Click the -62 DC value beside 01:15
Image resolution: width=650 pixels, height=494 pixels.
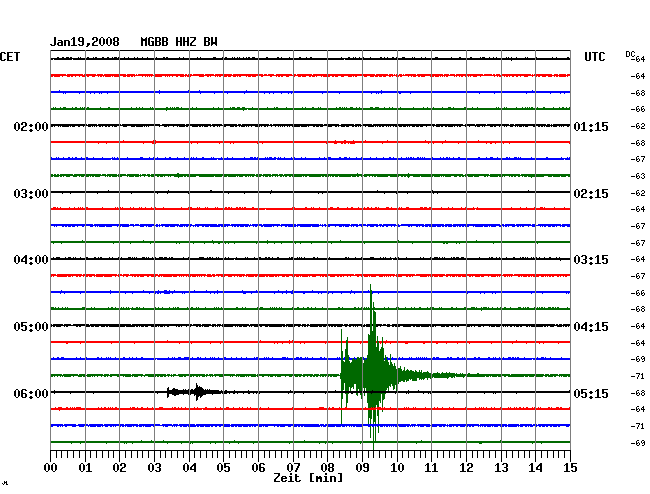[x=638, y=126]
